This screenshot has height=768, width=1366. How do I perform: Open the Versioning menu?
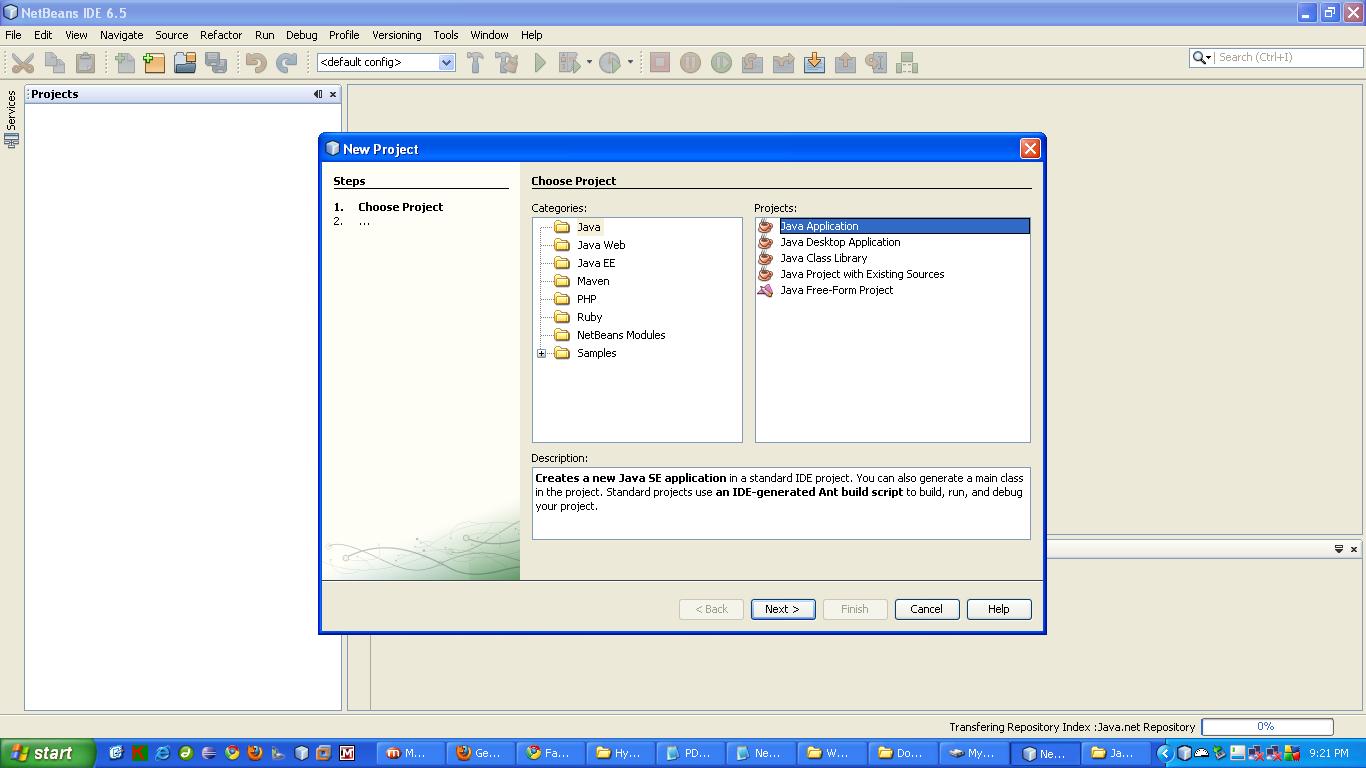tap(396, 35)
